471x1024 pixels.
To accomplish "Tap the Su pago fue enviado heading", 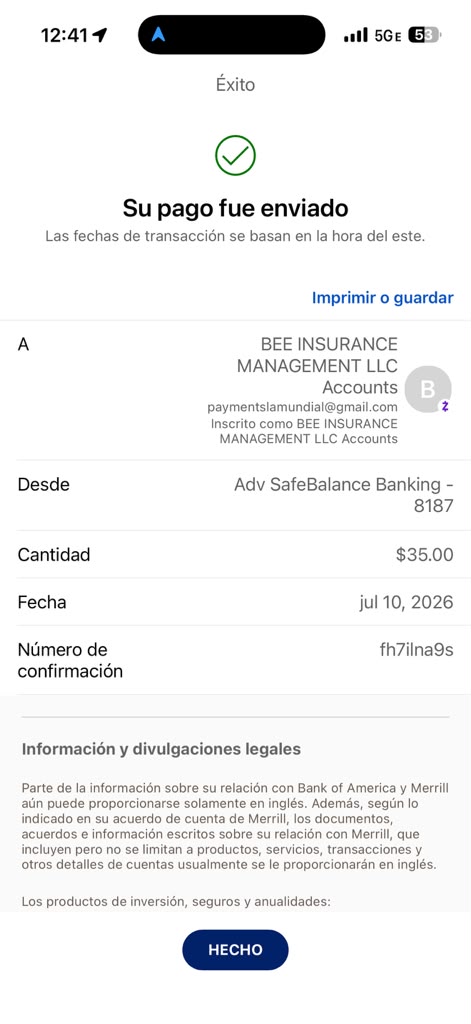I will pyautogui.click(x=235, y=208).
